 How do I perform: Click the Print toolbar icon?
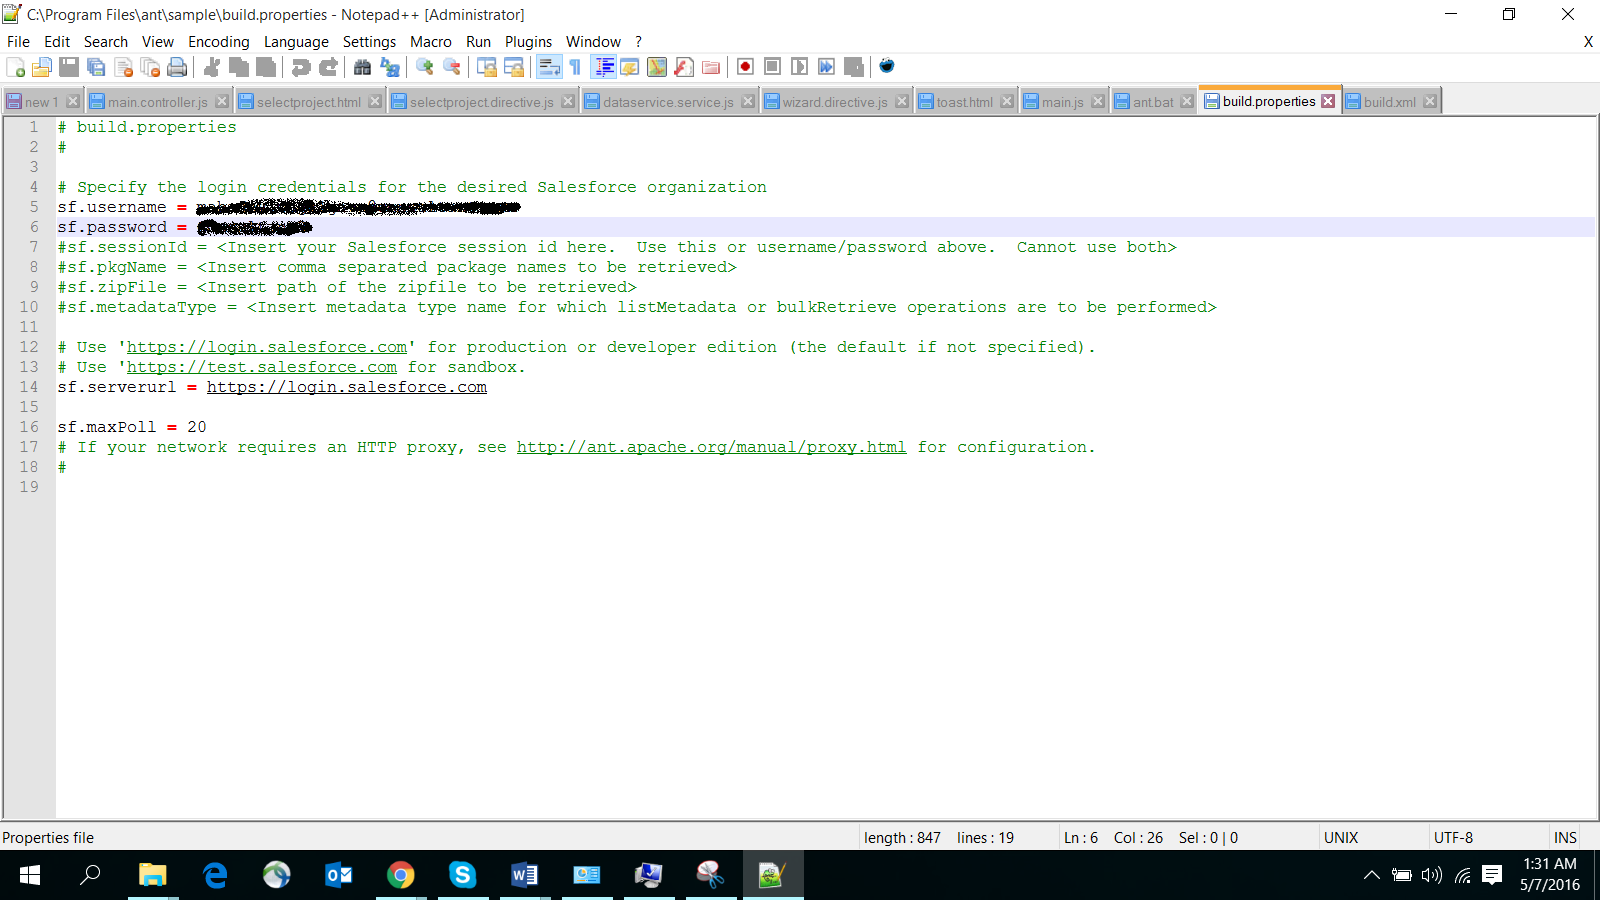(177, 67)
